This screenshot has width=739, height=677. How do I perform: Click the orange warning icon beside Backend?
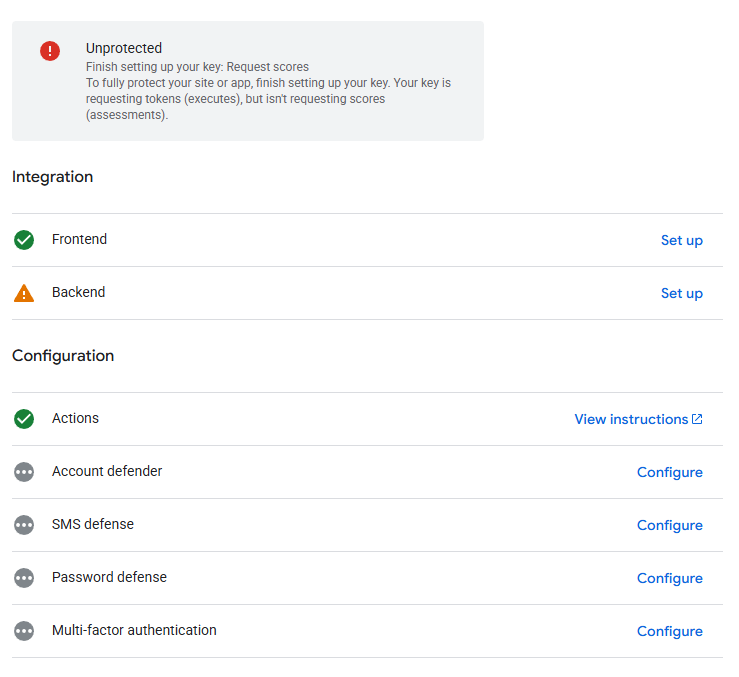point(24,293)
